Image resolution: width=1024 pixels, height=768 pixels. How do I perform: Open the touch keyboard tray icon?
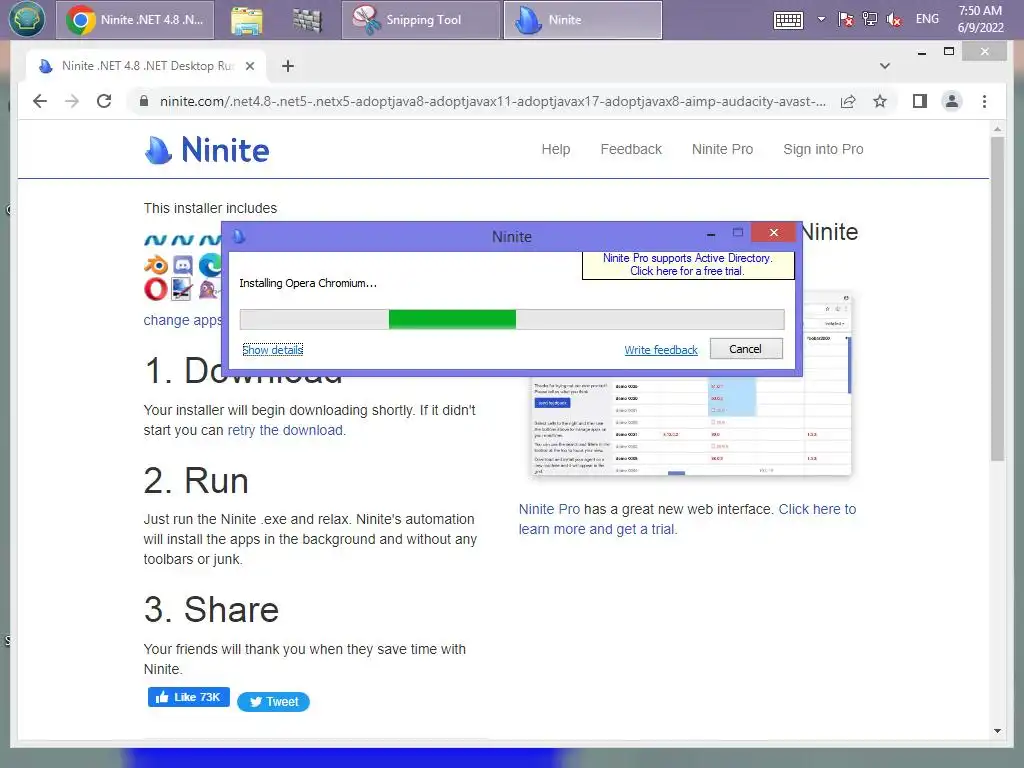(x=788, y=20)
